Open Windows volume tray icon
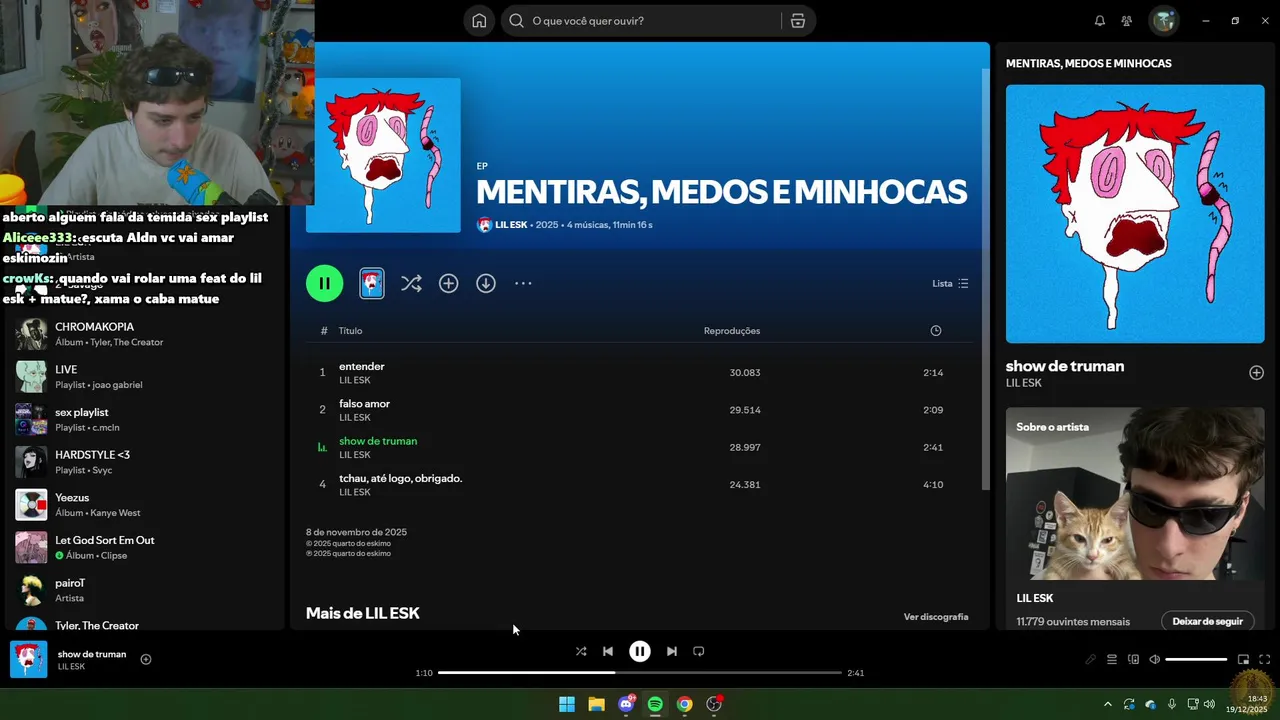Image resolution: width=1280 pixels, height=720 pixels. coord(1211,704)
